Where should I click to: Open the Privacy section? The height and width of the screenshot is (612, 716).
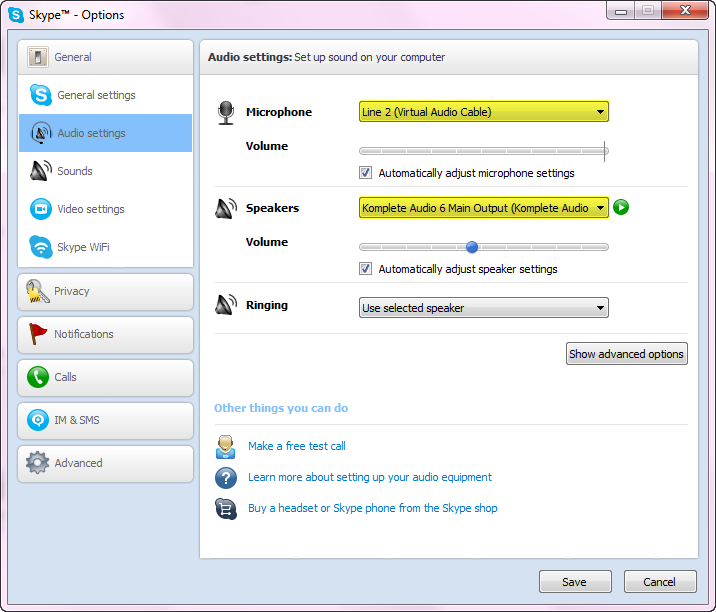[105, 292]
